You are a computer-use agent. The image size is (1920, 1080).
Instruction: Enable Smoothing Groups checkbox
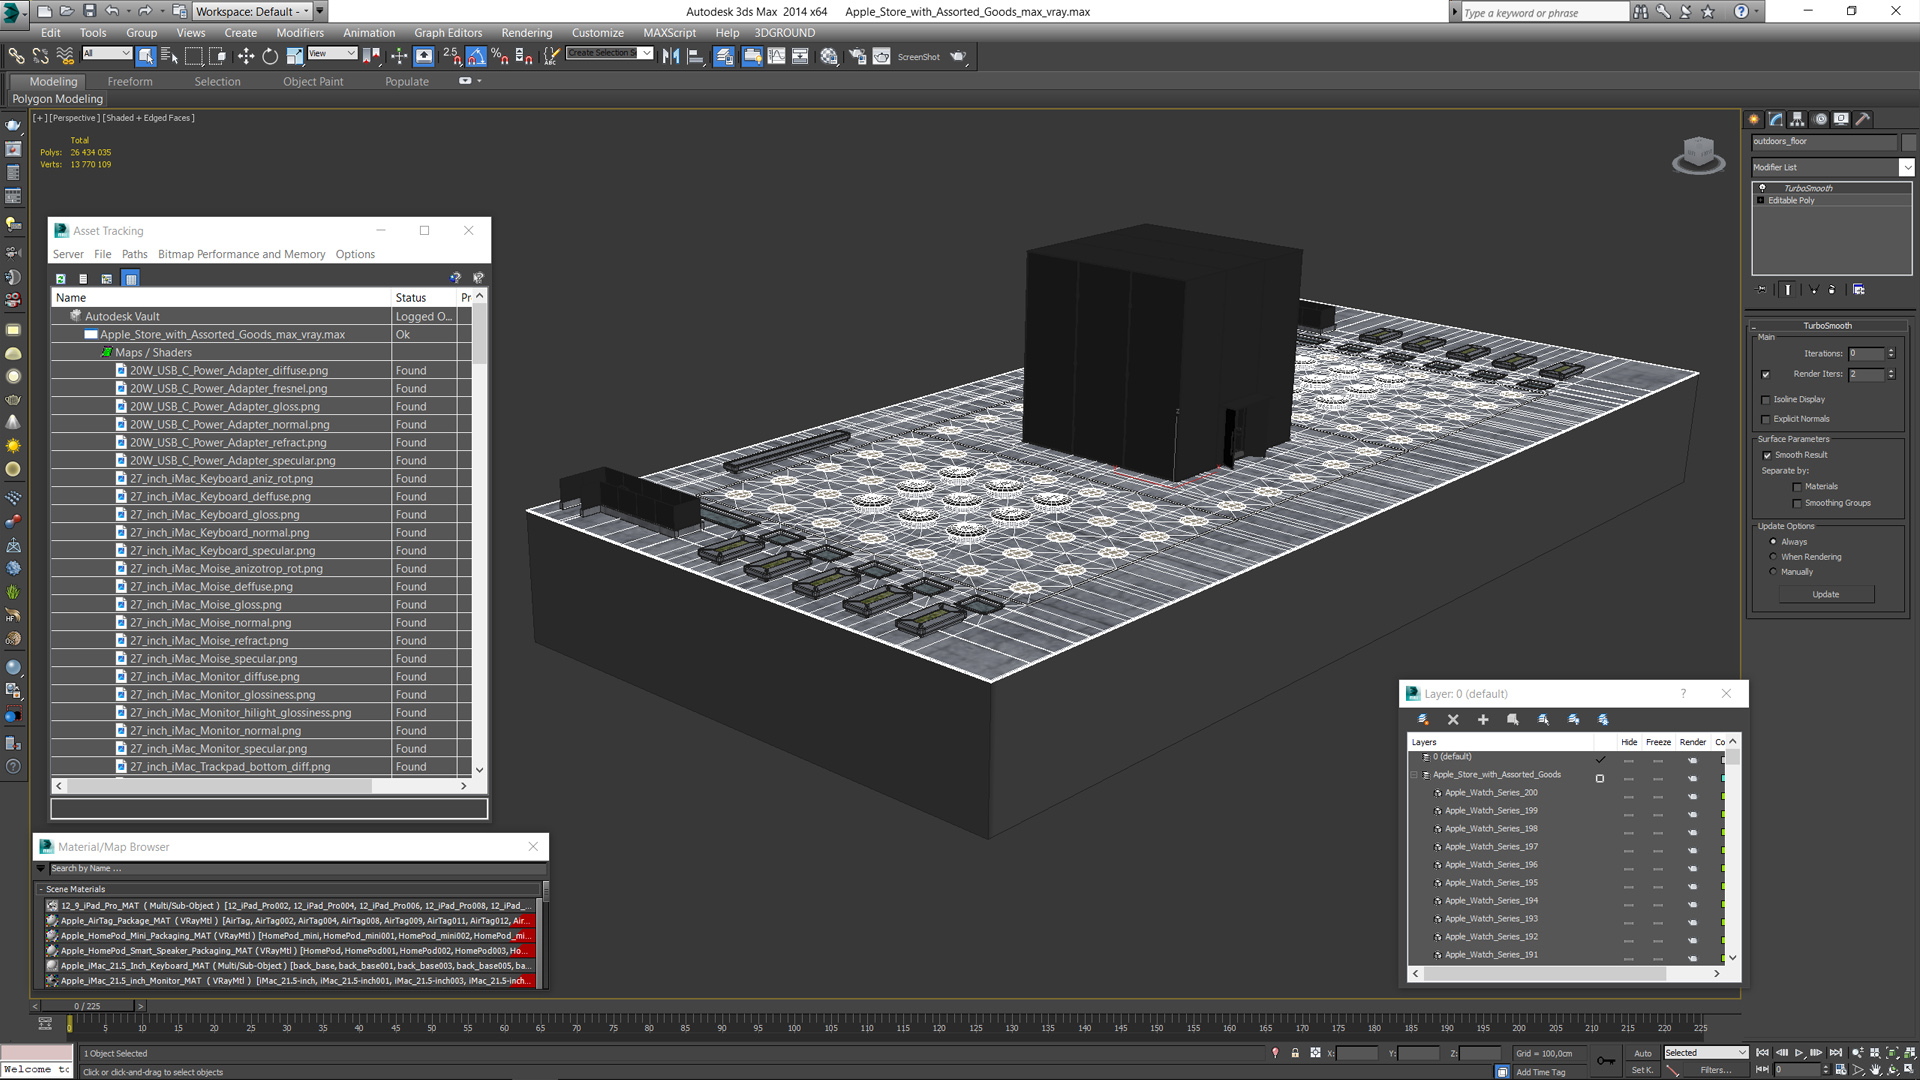click(x=1797, y=504)
